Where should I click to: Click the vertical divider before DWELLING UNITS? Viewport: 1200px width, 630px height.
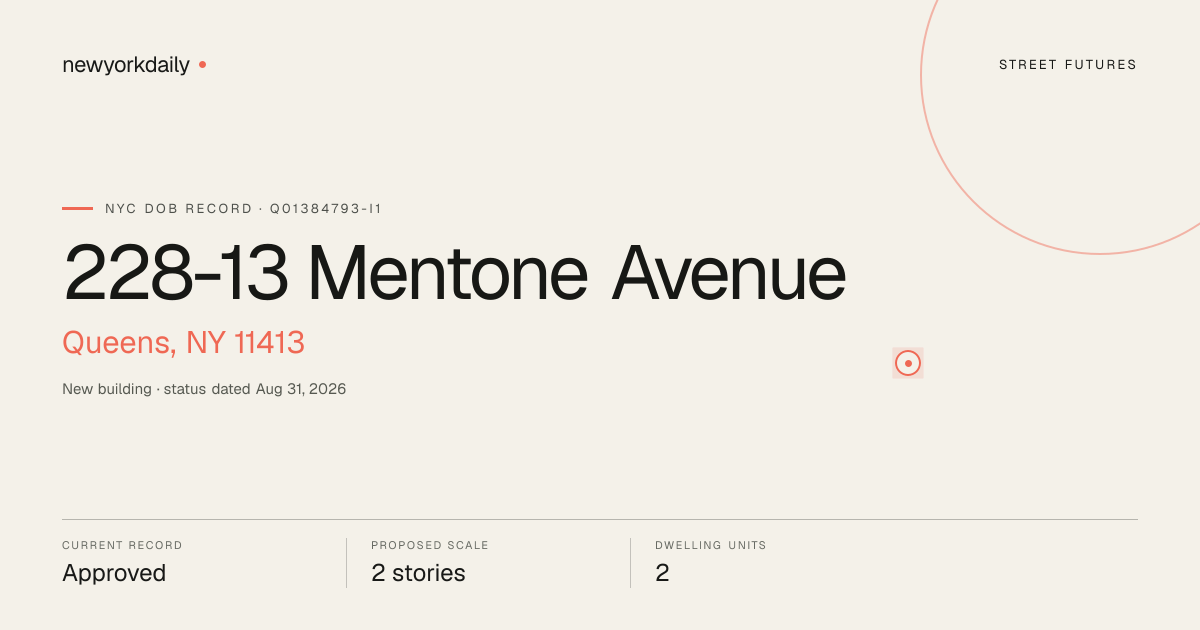pyautogui.click(x=630, y=563)
